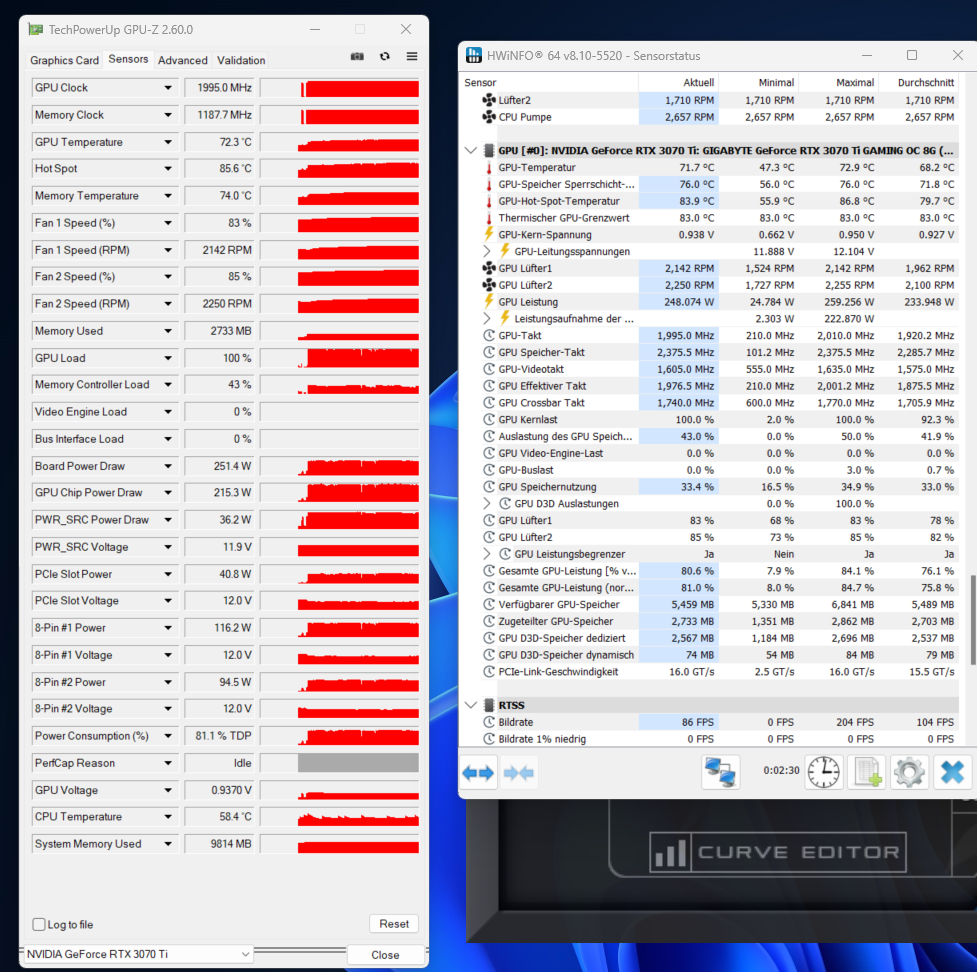Click the PerfCap Reason gray bar
The width and height of the screenshot is (977, 972).
click(358, 763)
